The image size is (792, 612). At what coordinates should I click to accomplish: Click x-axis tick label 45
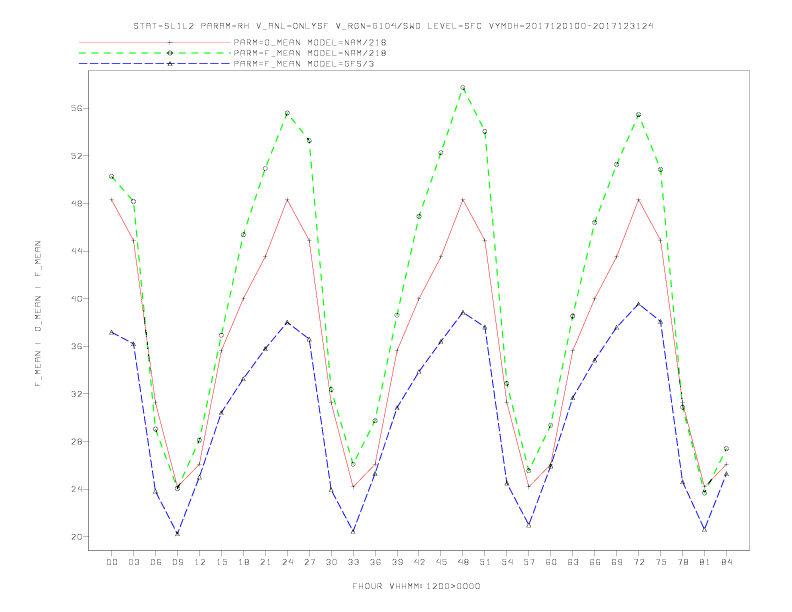tap(441, 562)
